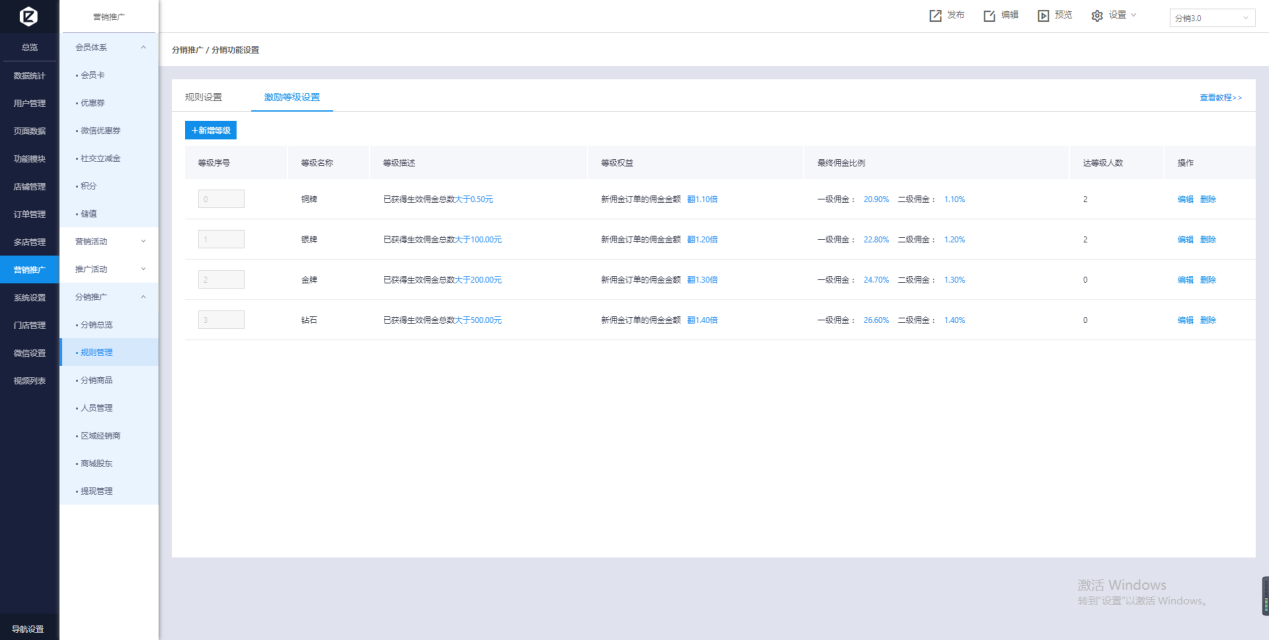This screenshot has height=640, width=1269.
Task: Open the 分销3.0 dropdown selector
Action: click(1212, 18)
